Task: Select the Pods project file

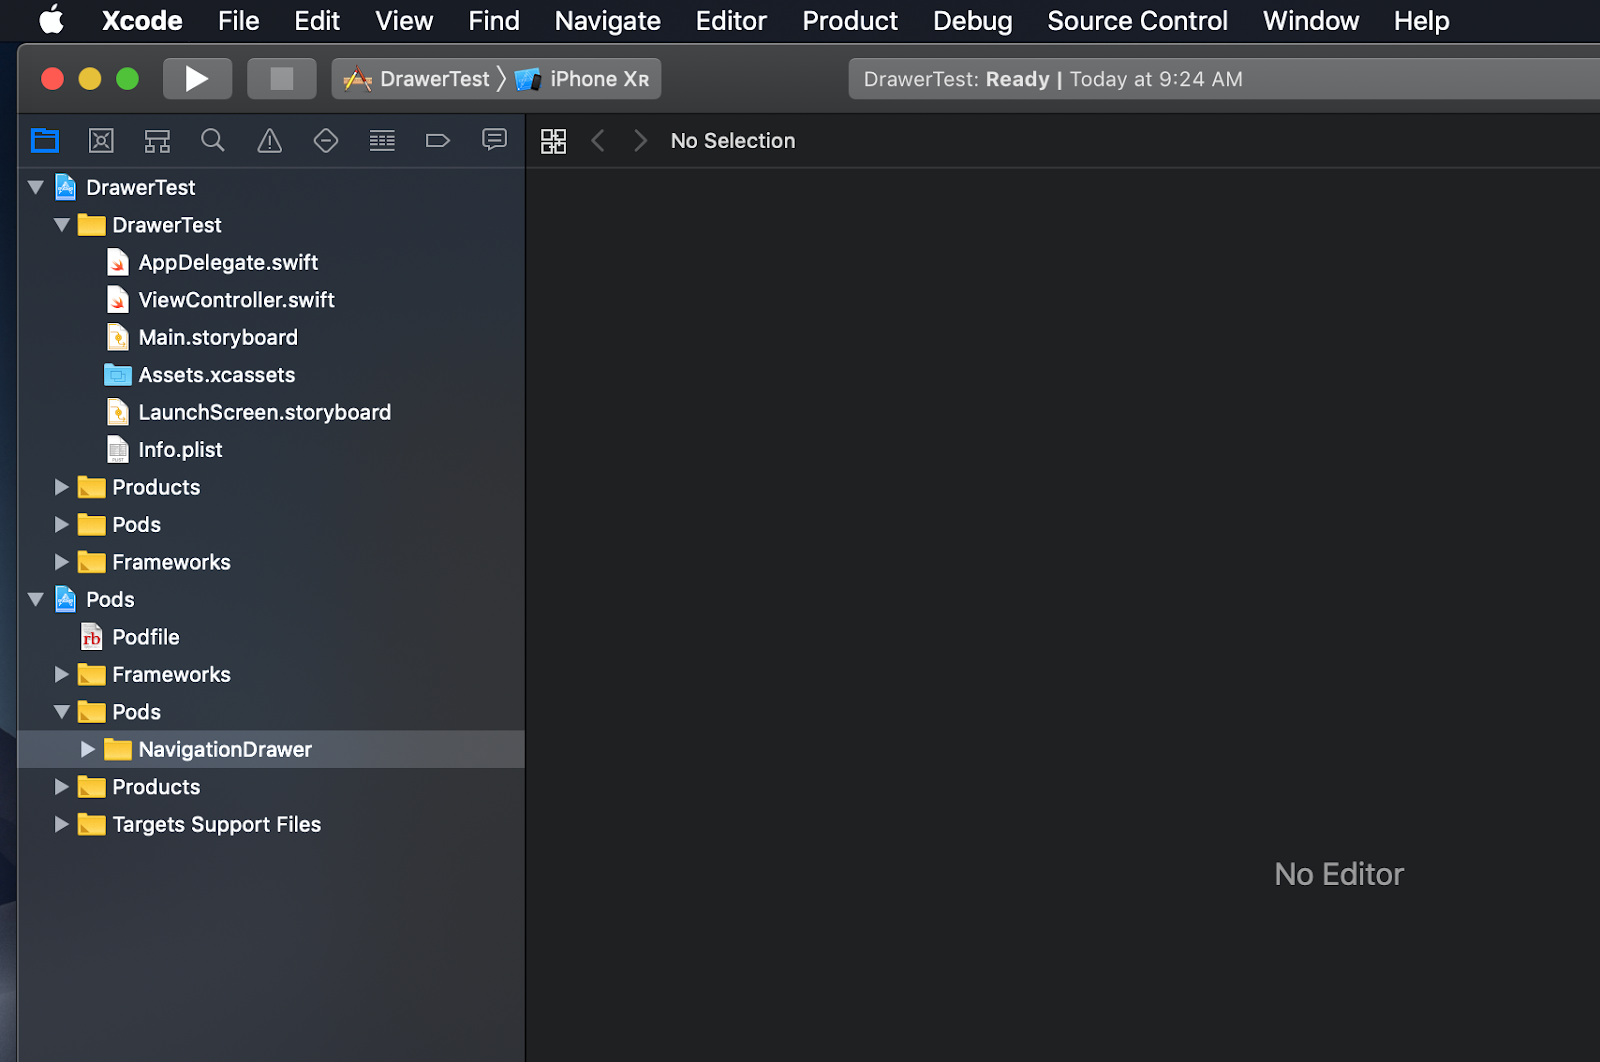Action: click(x=271, y=600)
